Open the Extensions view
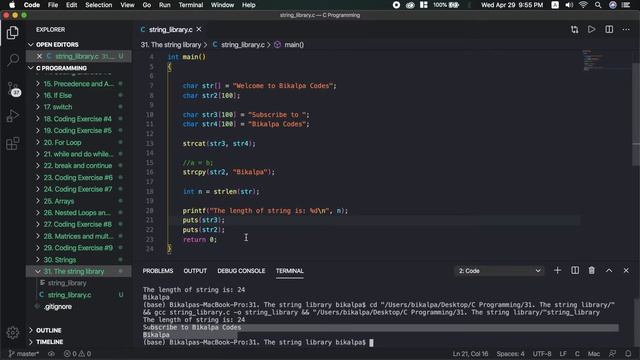The image size is (640, 360). (x=13, y=143)
